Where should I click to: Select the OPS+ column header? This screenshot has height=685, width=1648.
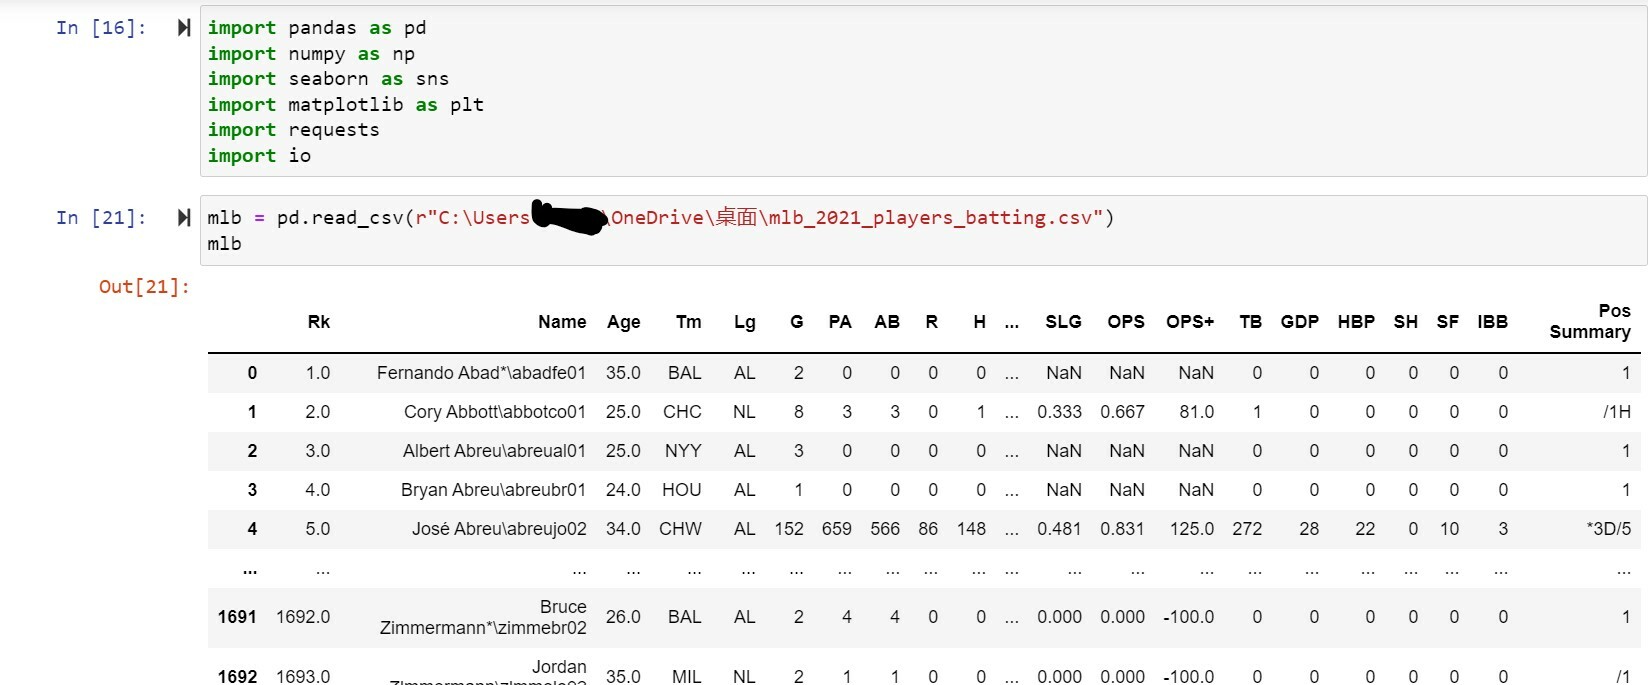[1189, 322]
